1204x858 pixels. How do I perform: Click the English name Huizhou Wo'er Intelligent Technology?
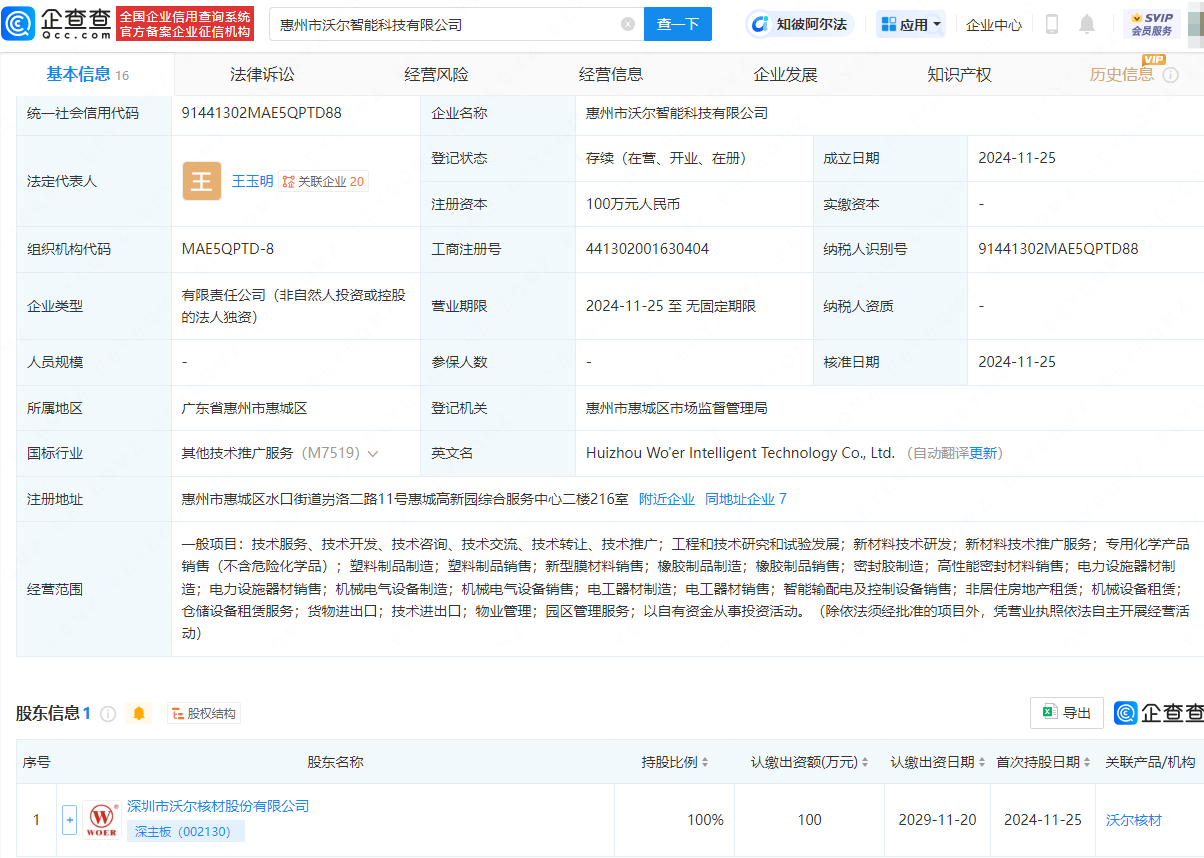(x=740, y=454)
